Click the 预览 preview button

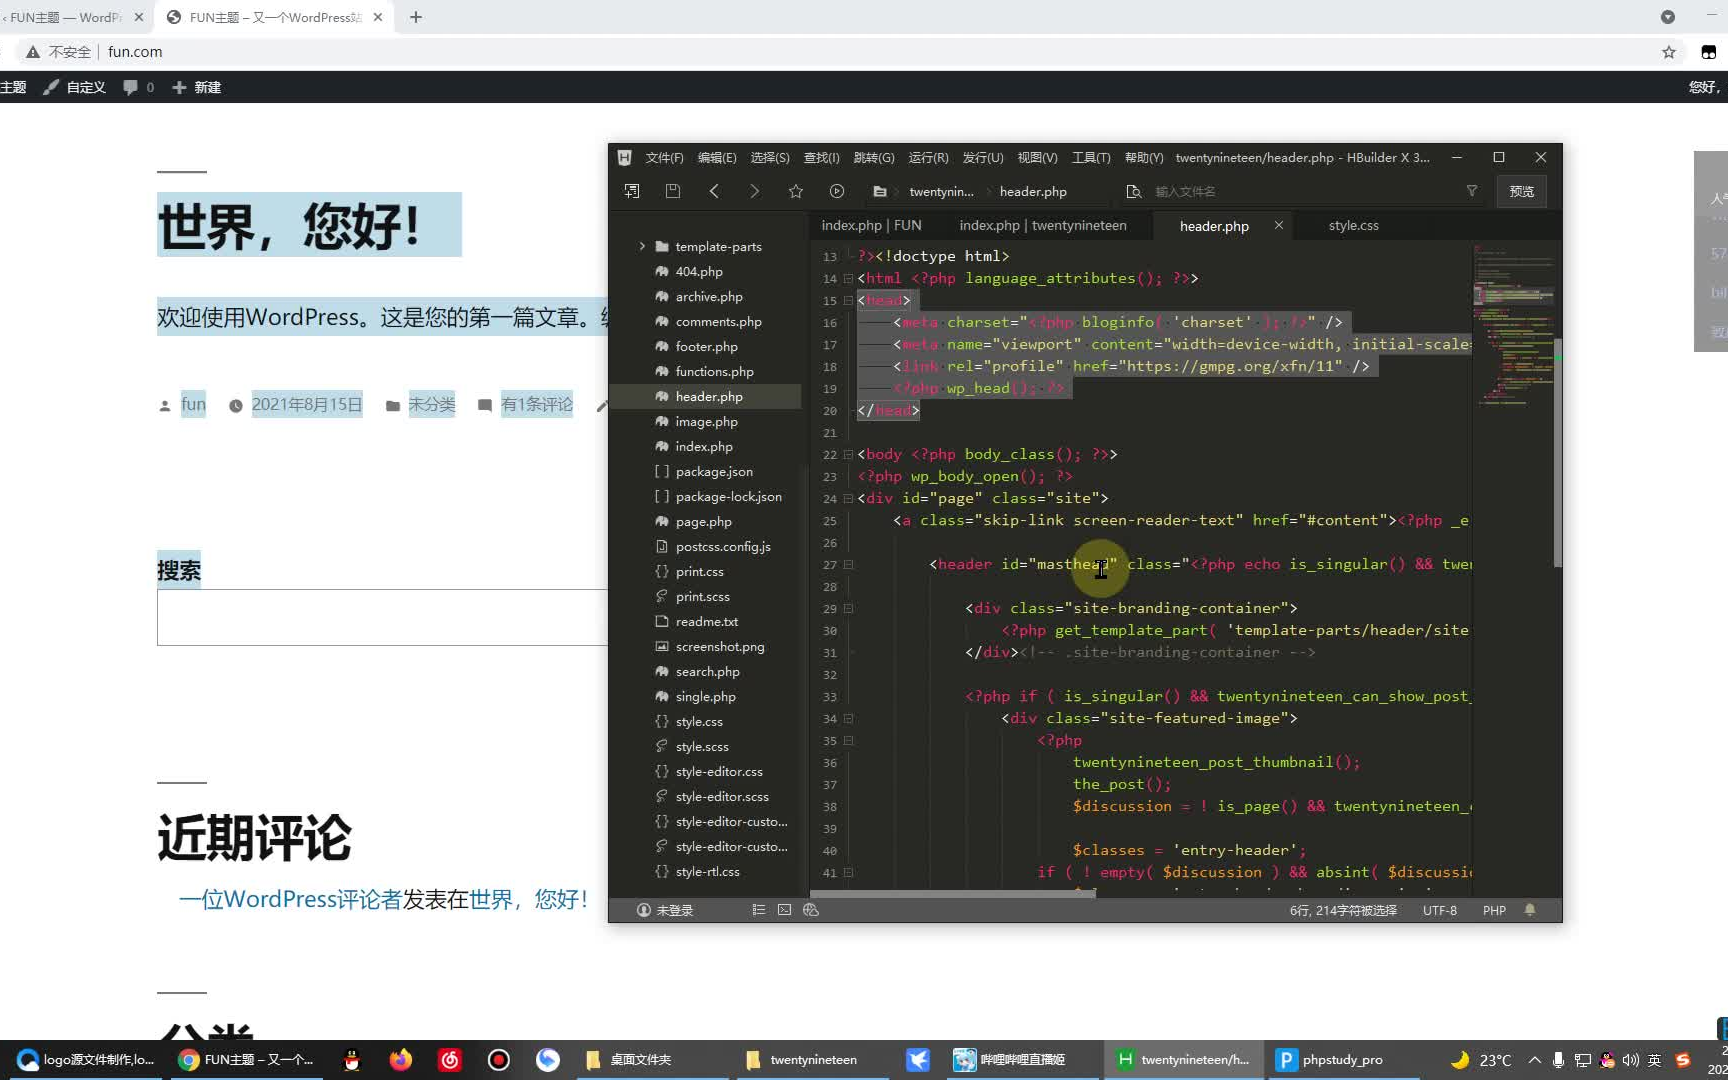[x=1521, y=191]
